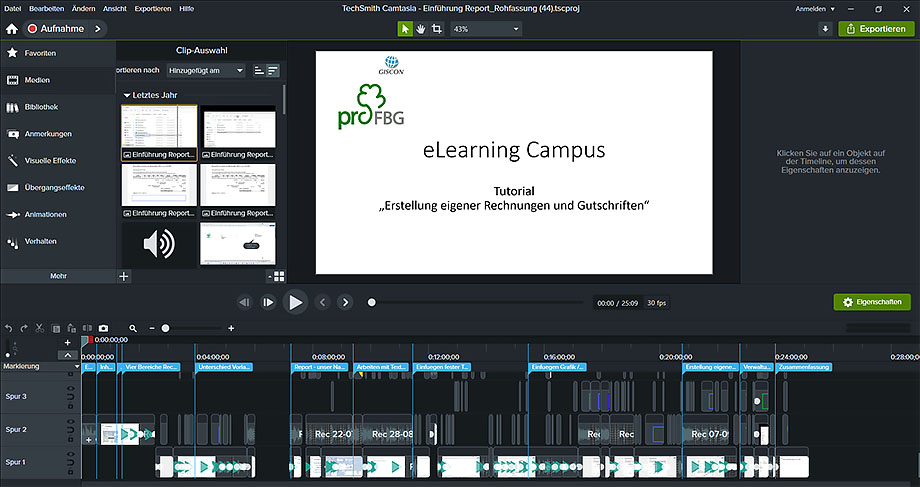Undo the last timeline action

[x=8, y=329]
